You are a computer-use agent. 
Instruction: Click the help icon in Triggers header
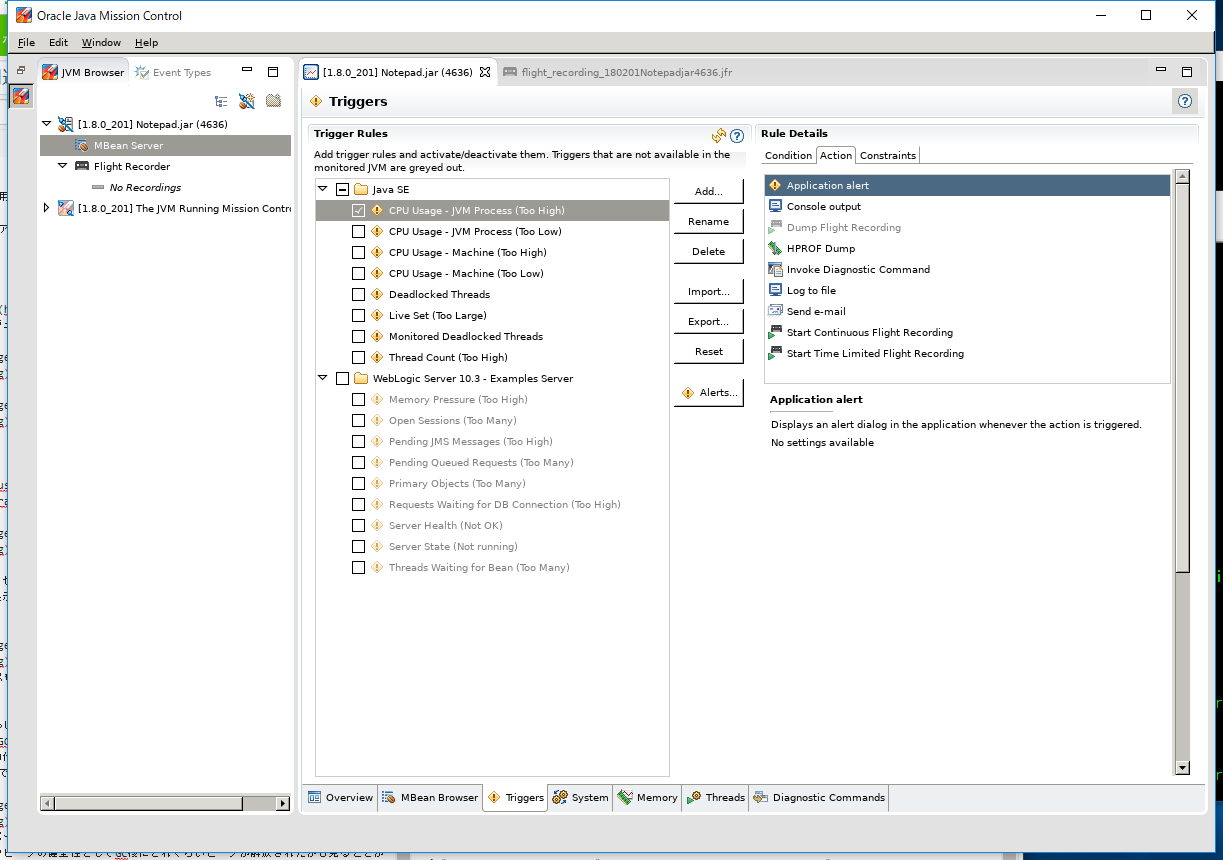pos(1185,101)
